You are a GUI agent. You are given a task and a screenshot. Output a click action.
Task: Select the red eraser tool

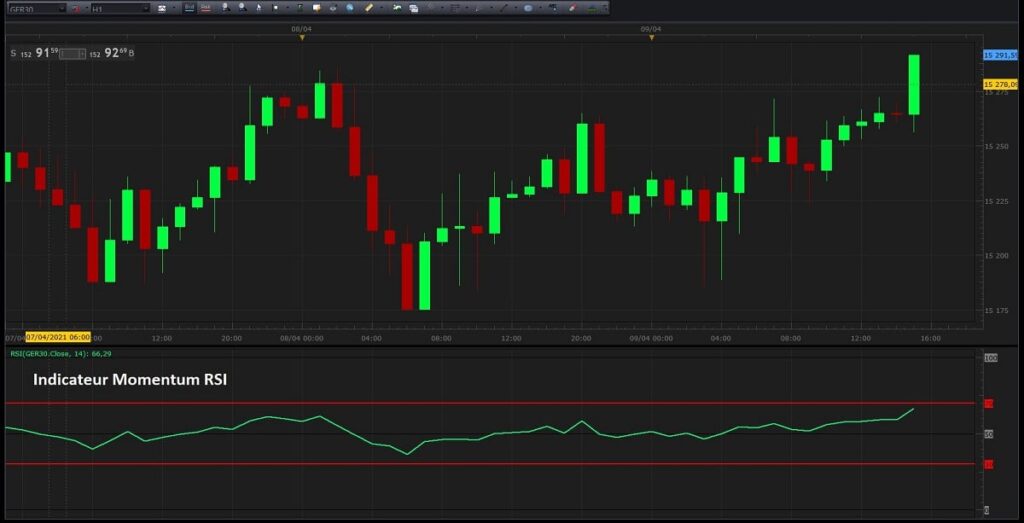tap(571, 8)
